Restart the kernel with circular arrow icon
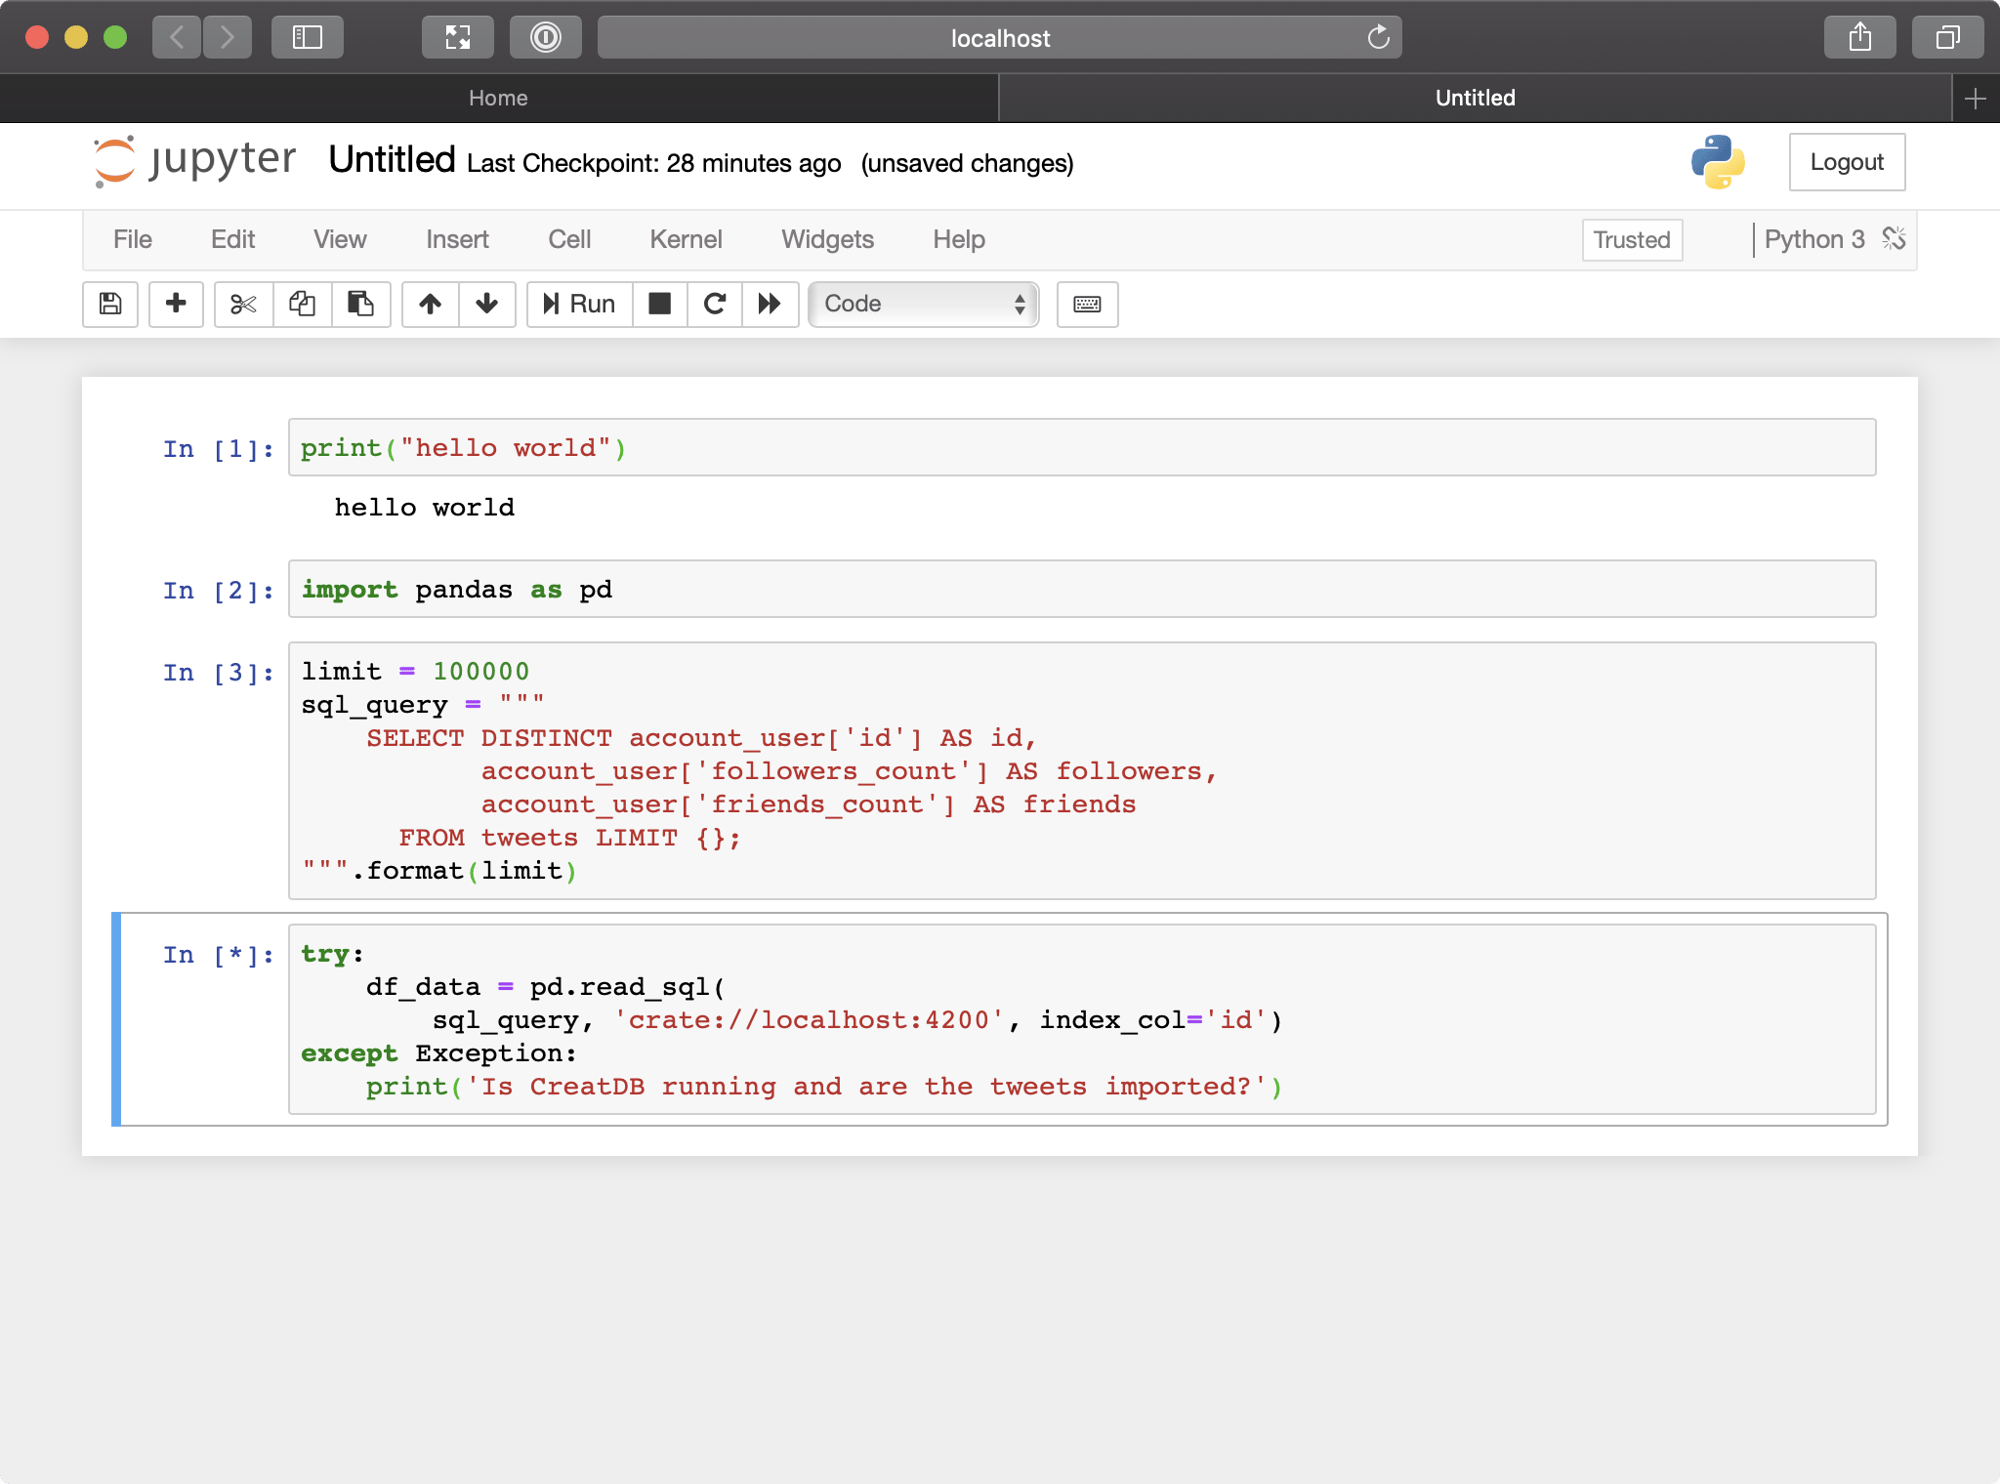This screenshot has width=2000, height=1484. (x=714, y=304)
